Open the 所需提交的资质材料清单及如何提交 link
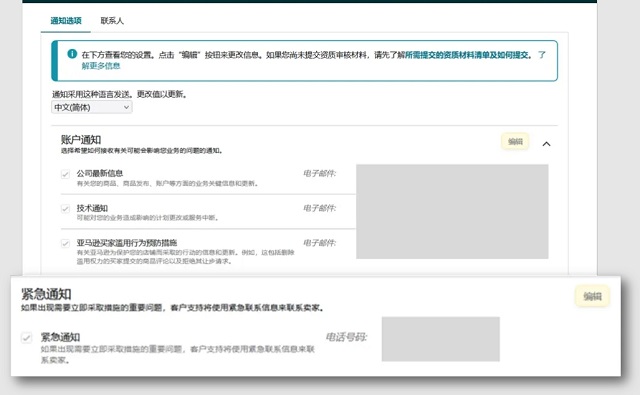This screenshot has width=640, height=395. click(x=467, y=55)
